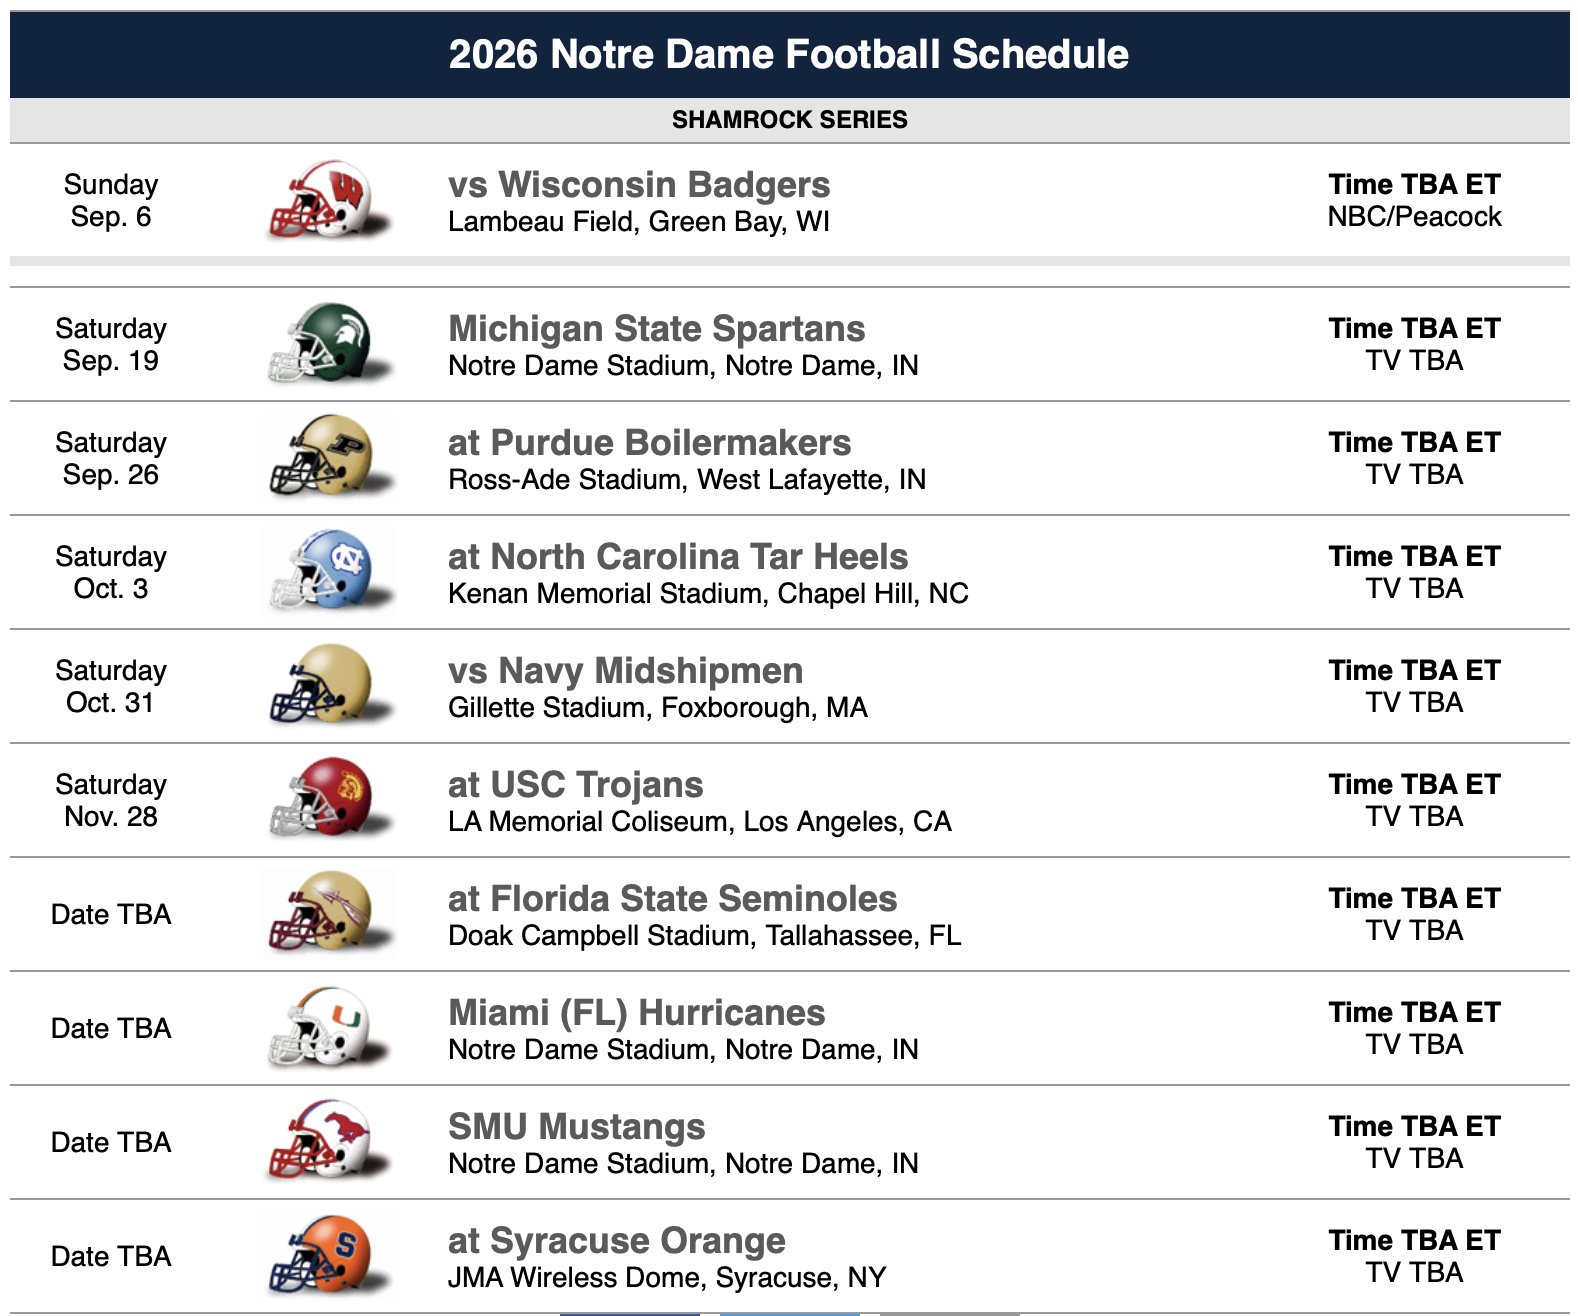Select the SMU Mustangs link
The width and height of the screenshot is (1578, 1316).
click(576, 1127)
